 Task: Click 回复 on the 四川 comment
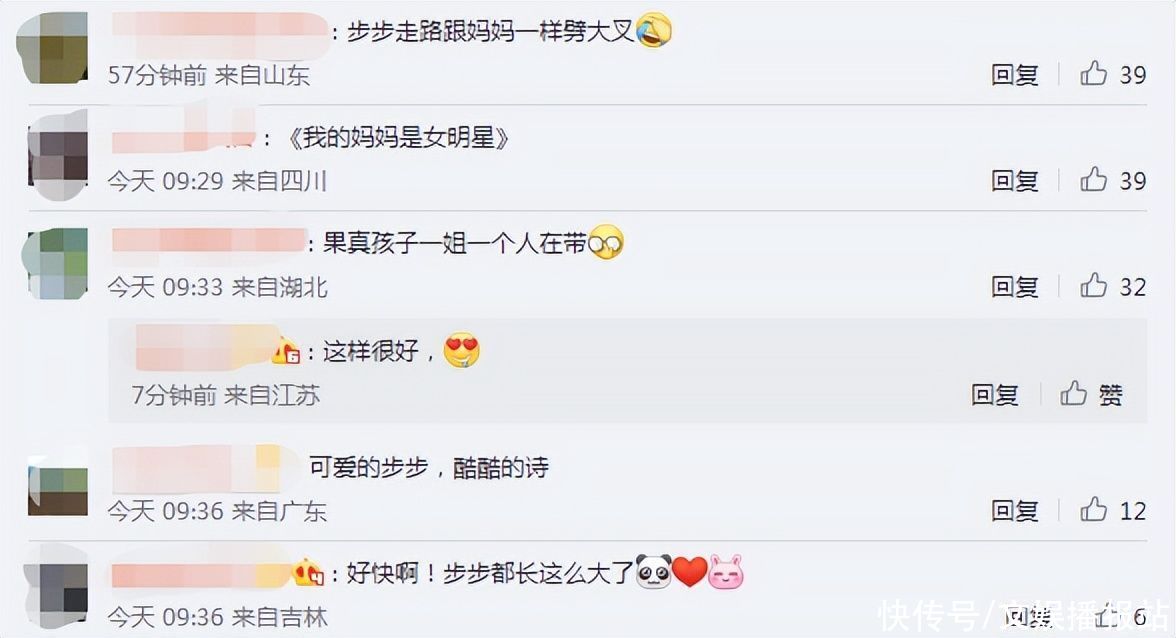click(x=1015, y=180)
